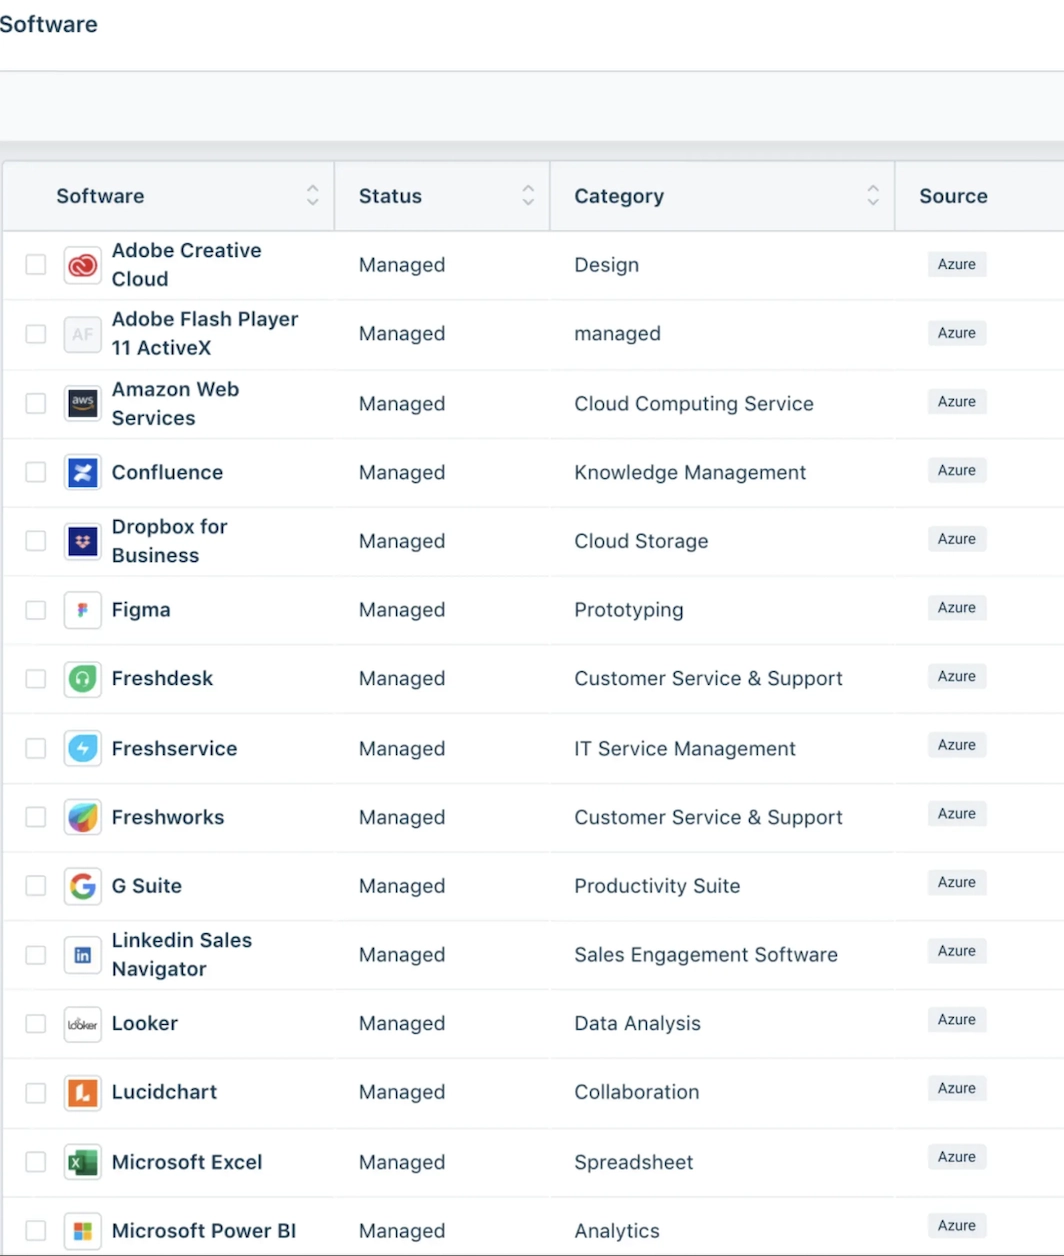Check the Freshservice row checkbox

tap(36, 748)
